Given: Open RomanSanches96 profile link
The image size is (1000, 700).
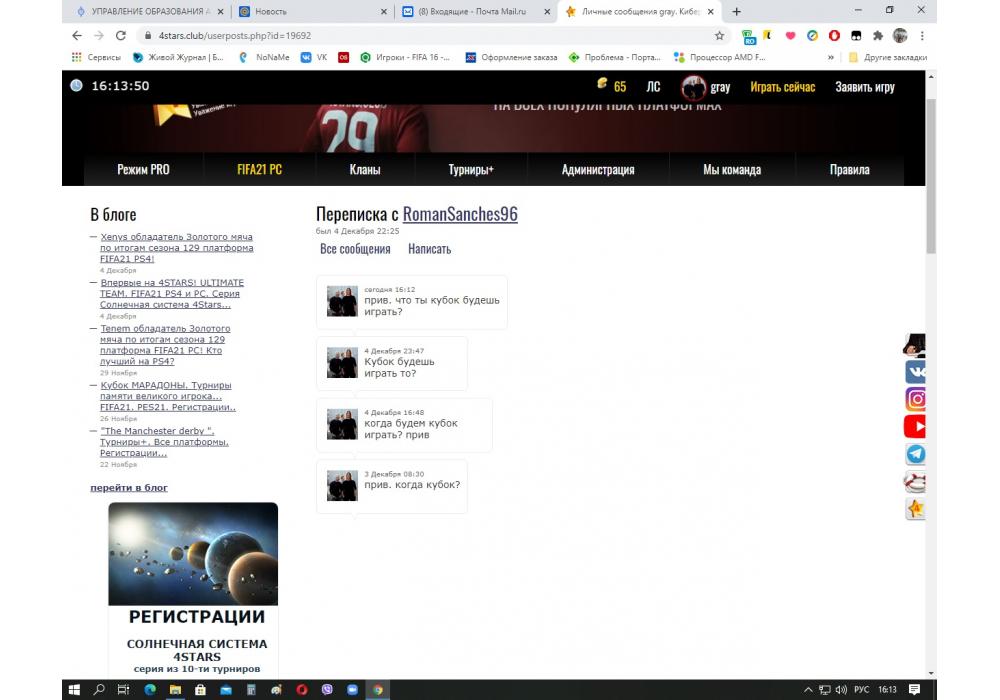Looking at the screenshot, I should pos(460,214).
